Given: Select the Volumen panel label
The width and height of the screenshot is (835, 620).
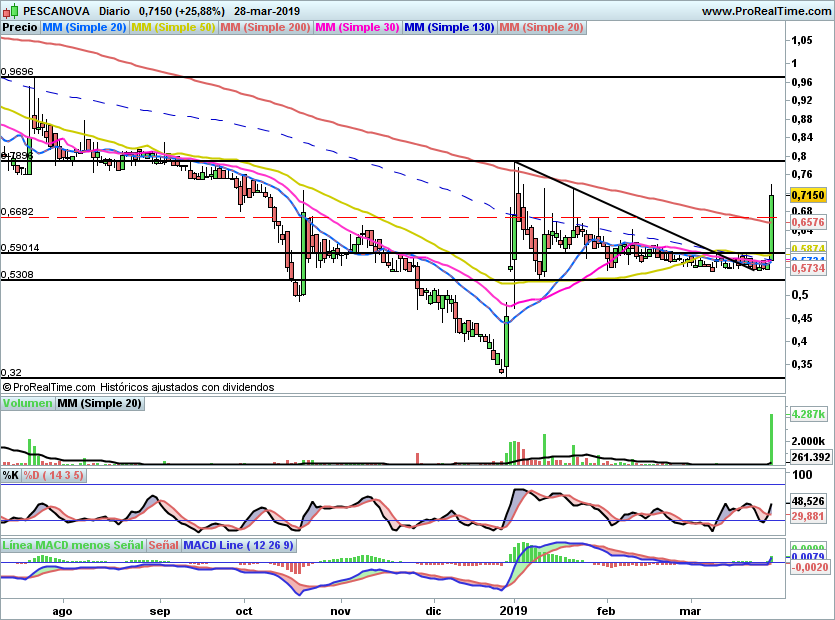Looking at the screenshot, I should [x=27, y=404].
